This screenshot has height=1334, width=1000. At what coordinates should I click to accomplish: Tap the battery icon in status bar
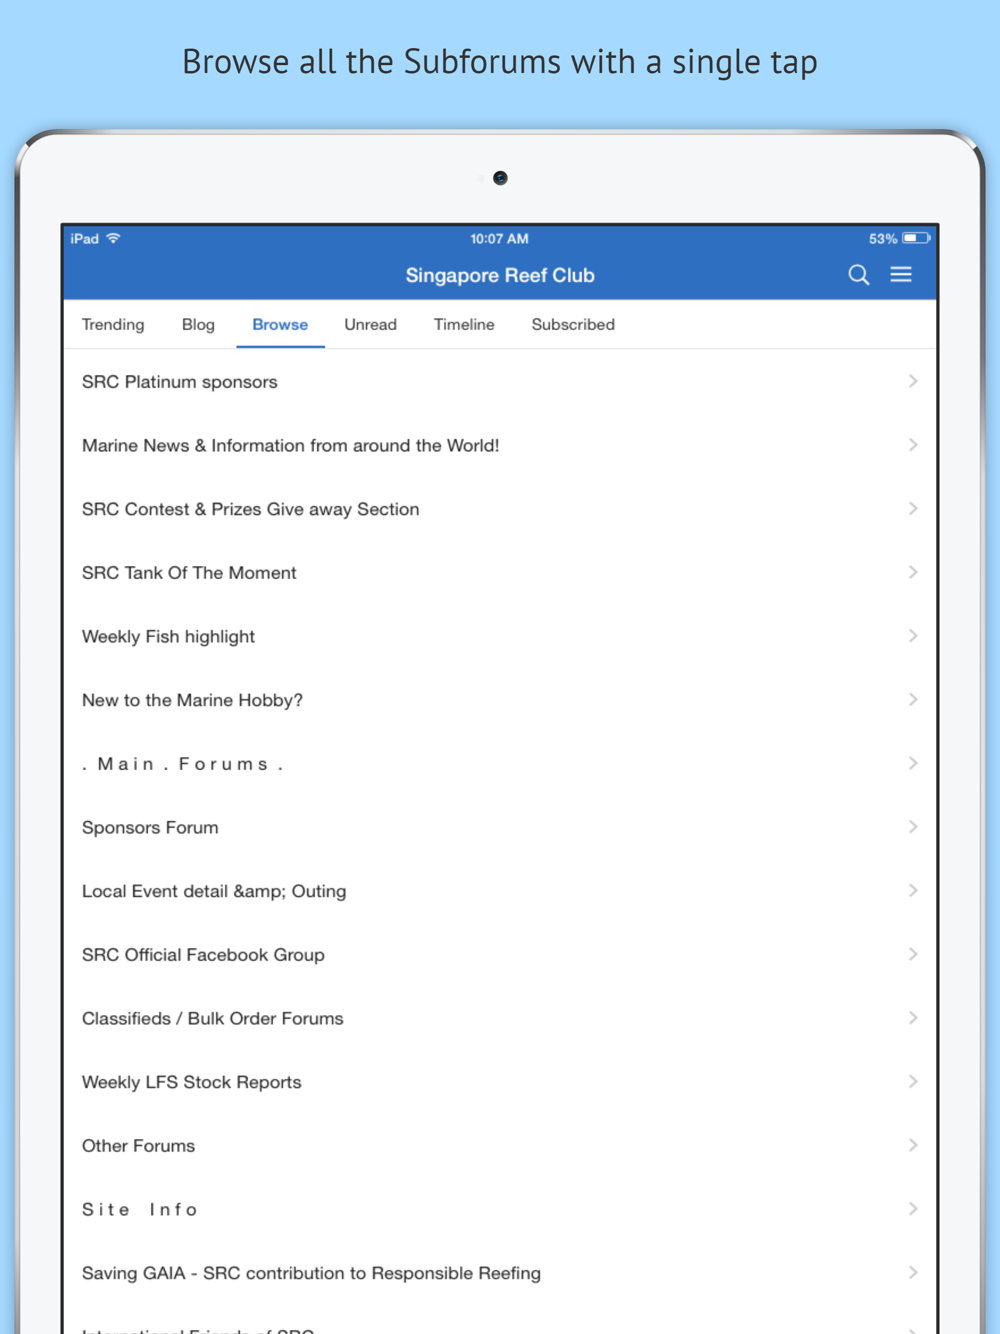pos(916,238)
